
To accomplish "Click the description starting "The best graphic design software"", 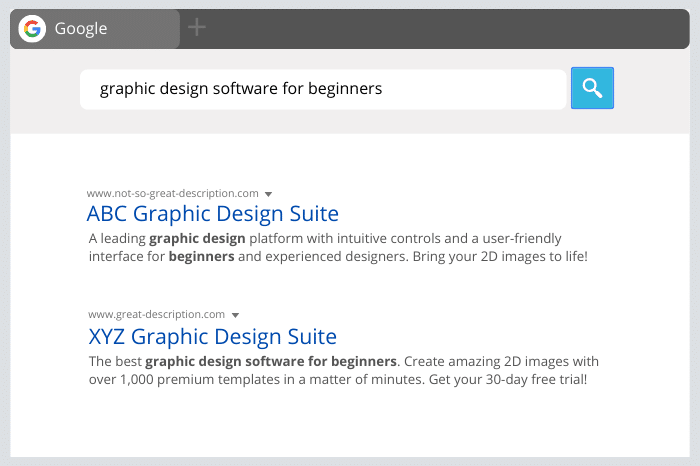I will 343,370.
